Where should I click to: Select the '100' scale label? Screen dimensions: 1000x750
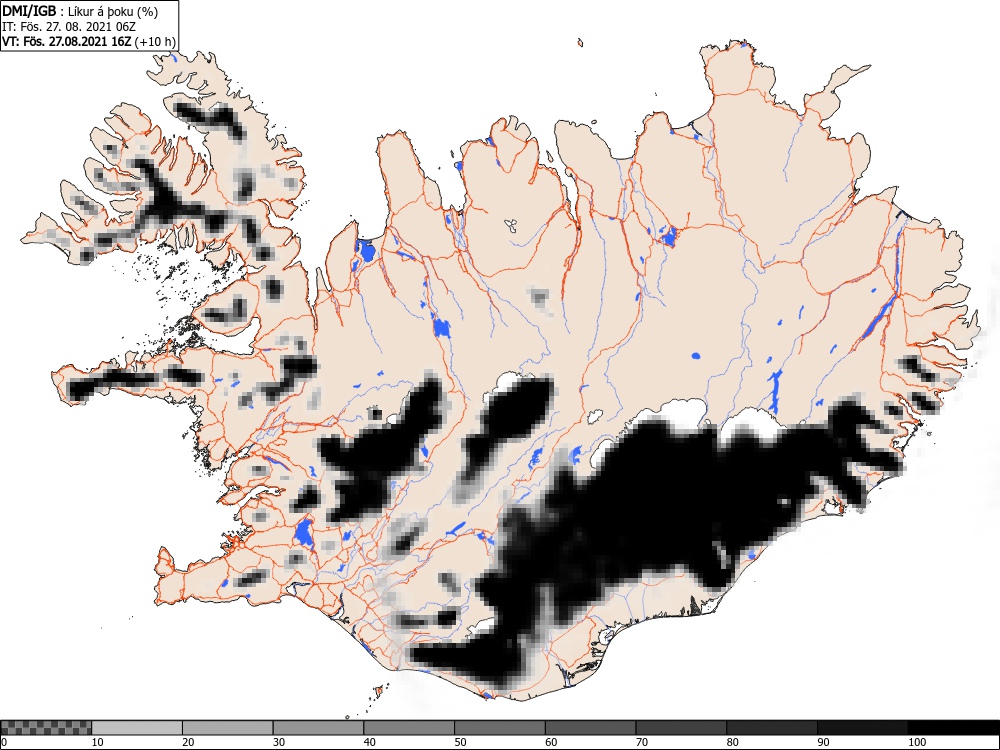tap(916, 742)
